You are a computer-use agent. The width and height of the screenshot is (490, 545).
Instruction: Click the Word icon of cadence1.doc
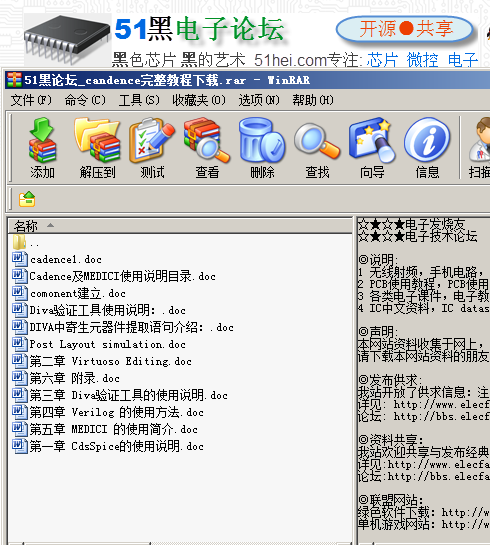click(19, 259)
